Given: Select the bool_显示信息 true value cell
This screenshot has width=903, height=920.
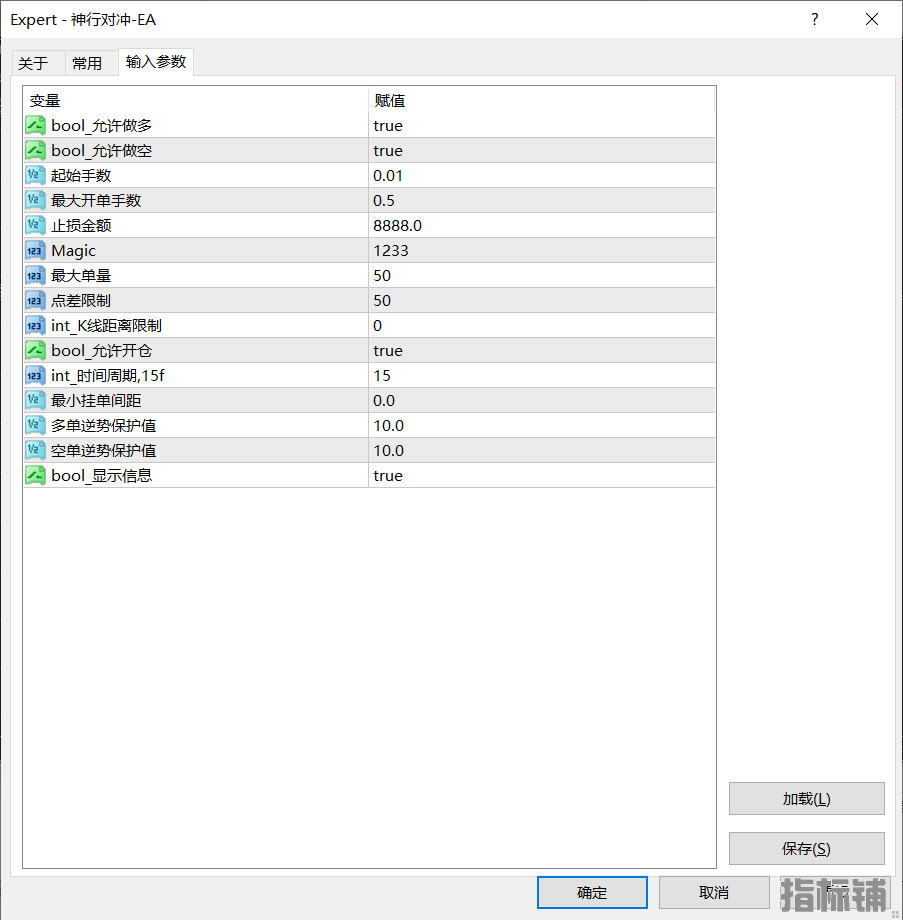Looking at the screenshot, I should tap(541, 475).
